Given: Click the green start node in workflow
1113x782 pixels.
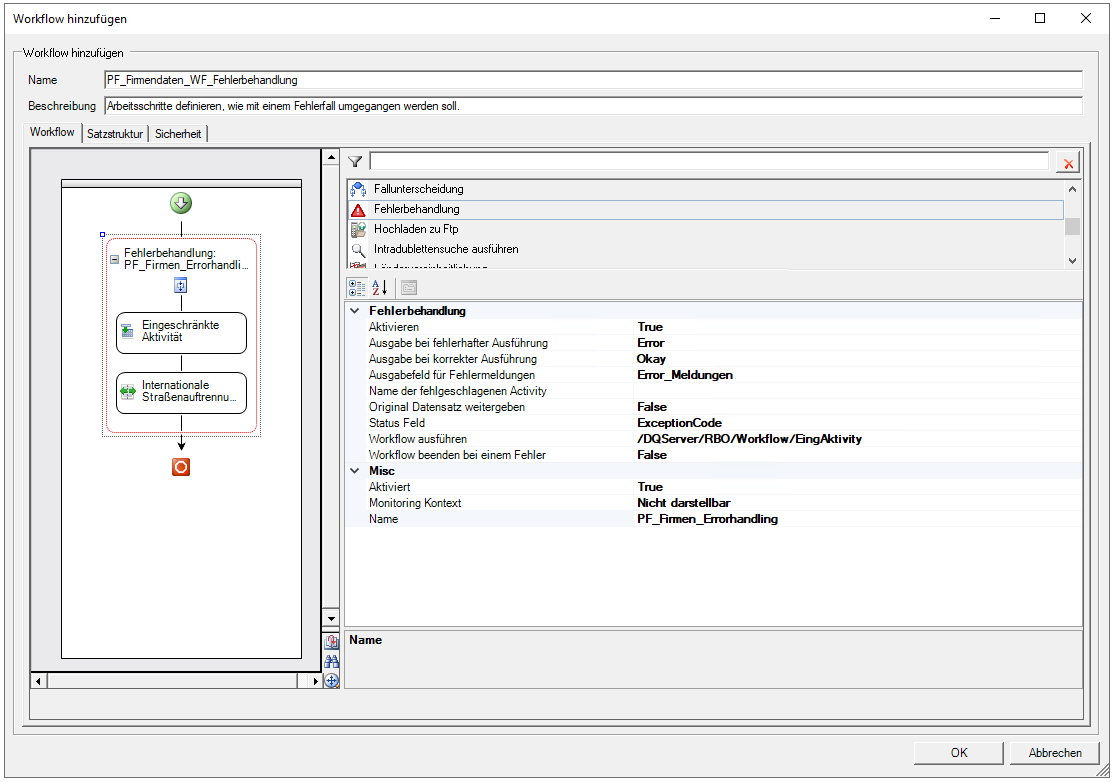Looking at the screenshot, I should point(181,204).
